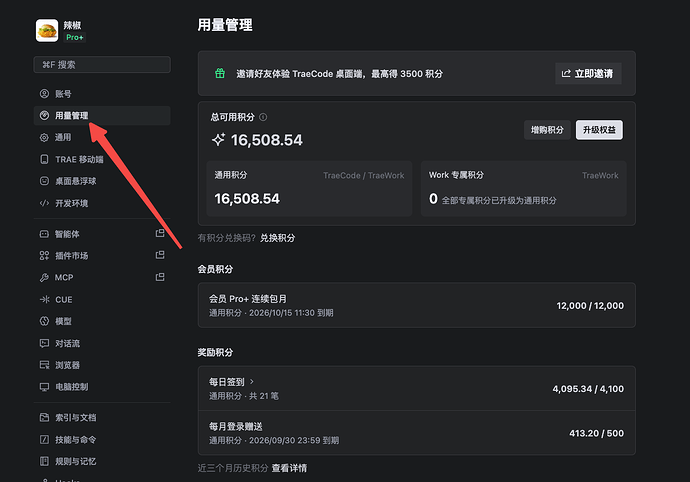Click the 模型 model icon
This screenshot has height=482, width=690.
coord(44,321)
